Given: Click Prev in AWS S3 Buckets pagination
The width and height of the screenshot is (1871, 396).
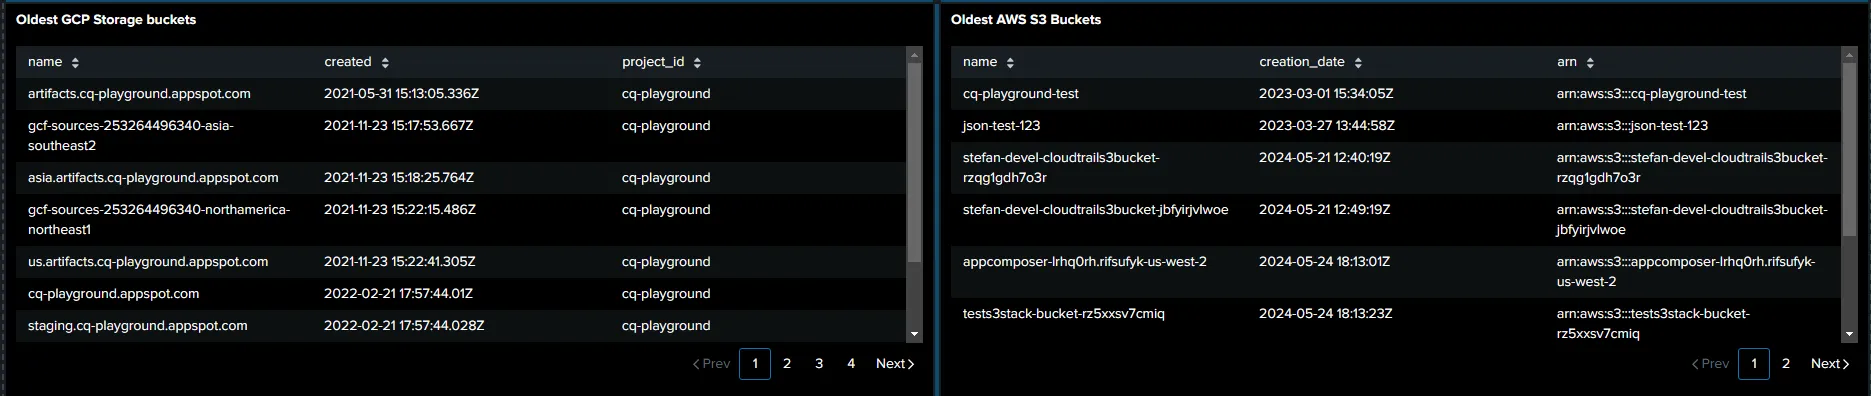Looking at the screenshot, I should (1710, 364).
